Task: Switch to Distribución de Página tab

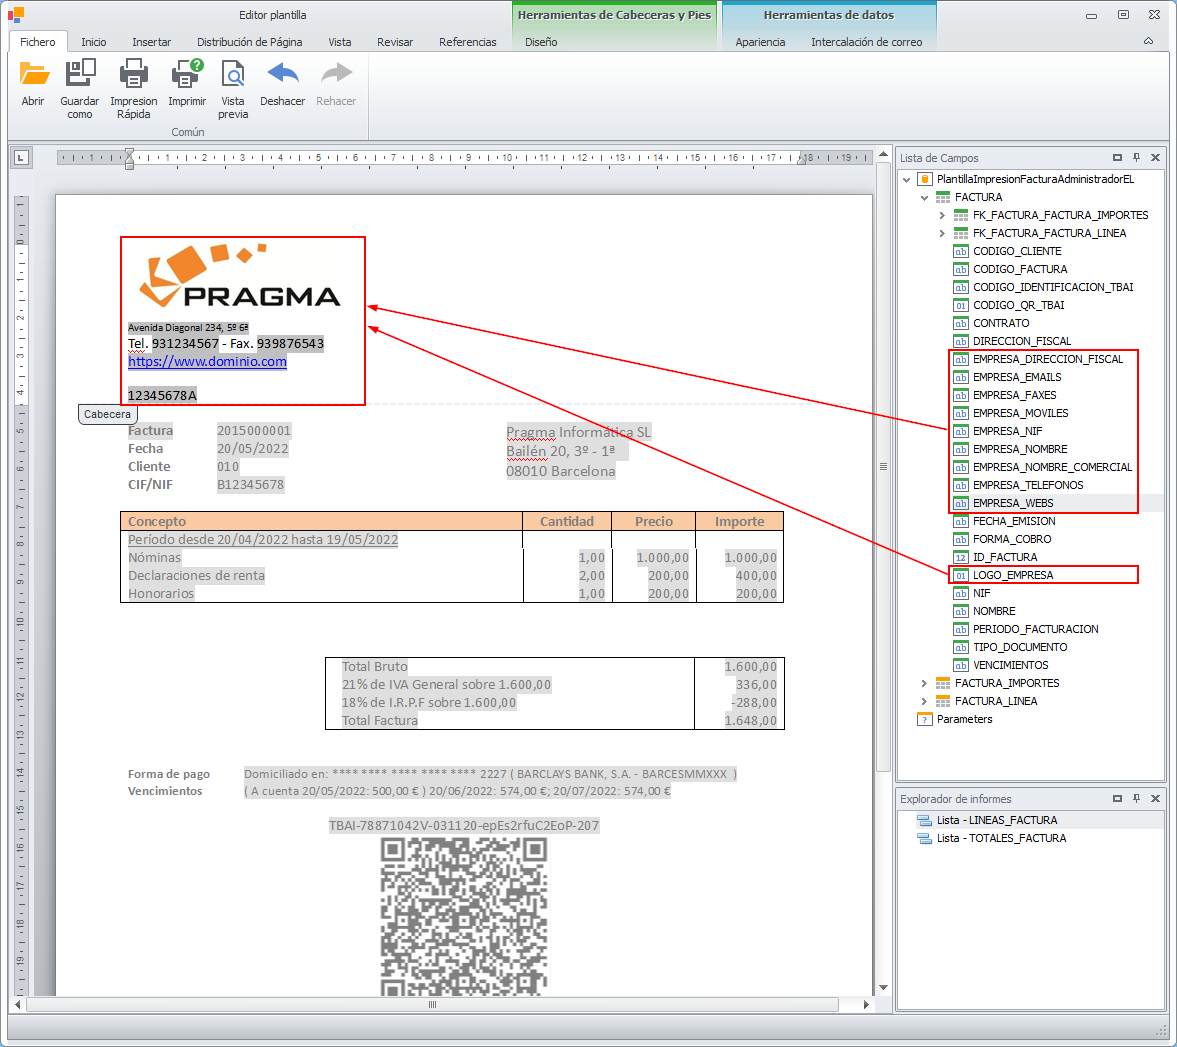Action: [249, 42]
